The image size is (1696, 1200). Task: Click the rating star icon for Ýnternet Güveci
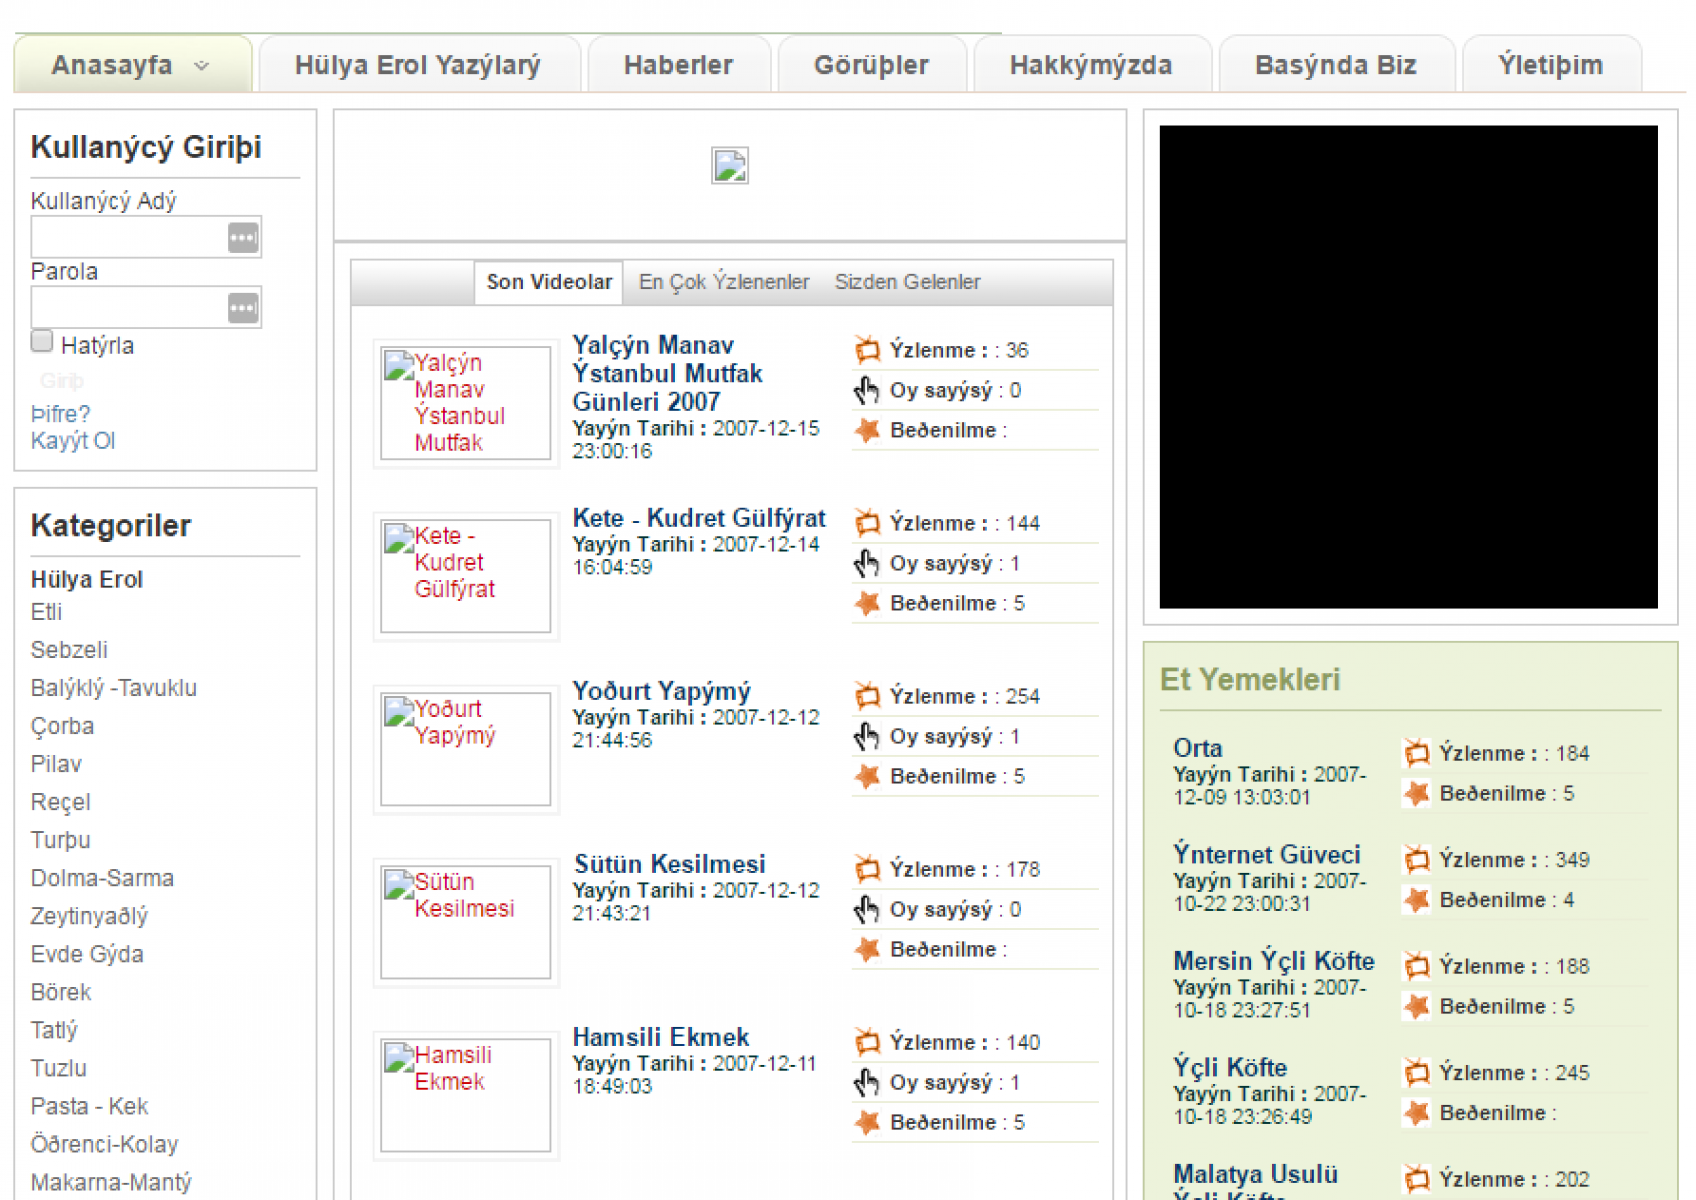coord(1416,900)
